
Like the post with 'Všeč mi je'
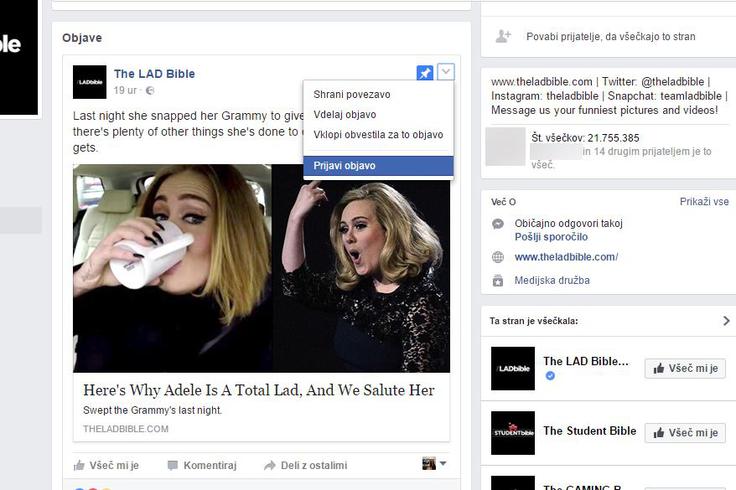coord(107,465)
